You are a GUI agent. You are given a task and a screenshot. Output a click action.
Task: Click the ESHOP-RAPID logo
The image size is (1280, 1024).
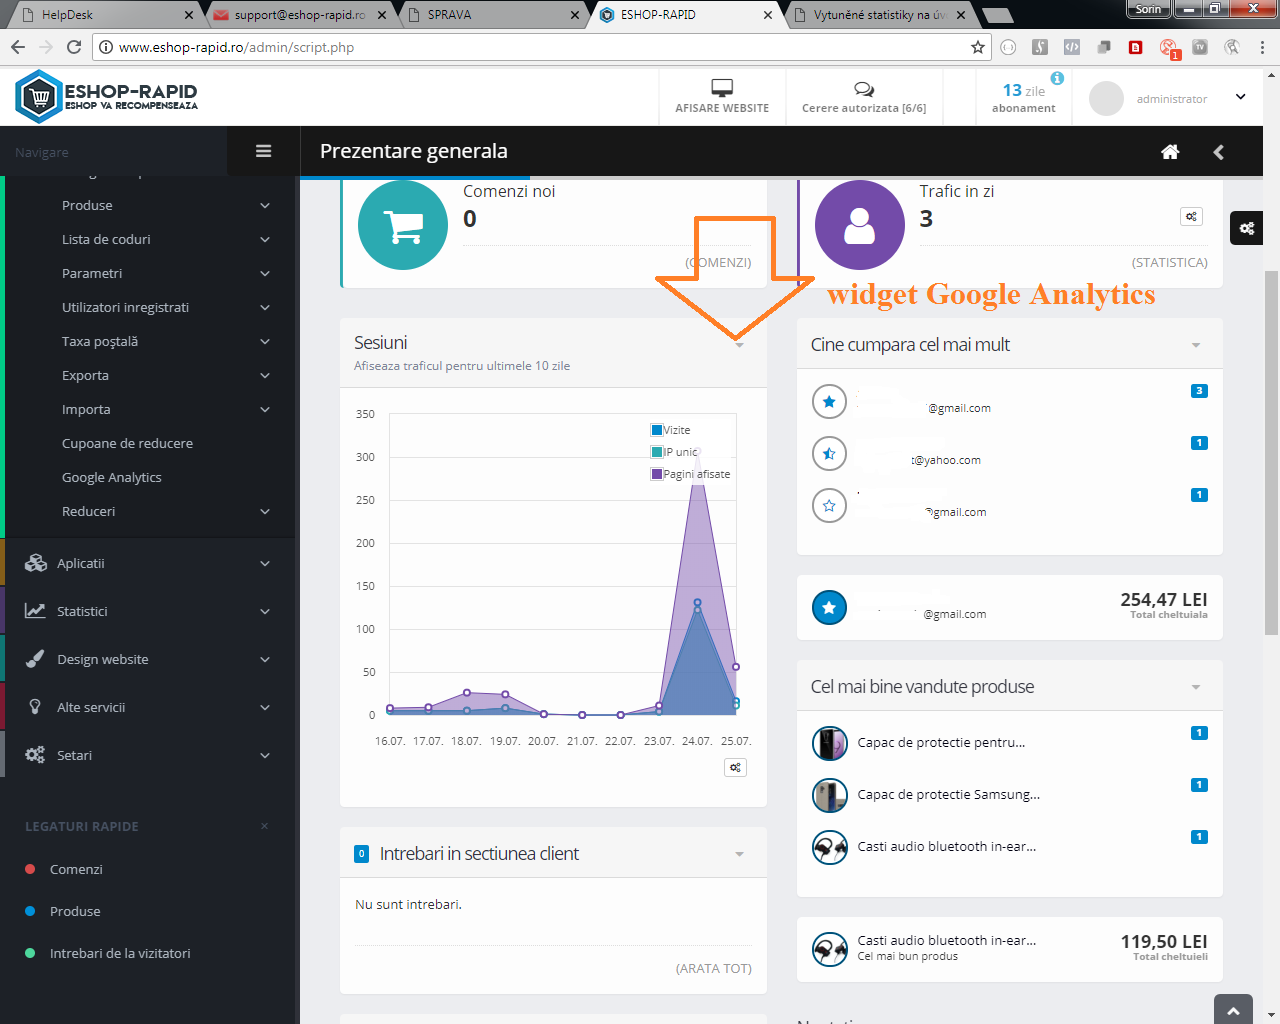107,96
